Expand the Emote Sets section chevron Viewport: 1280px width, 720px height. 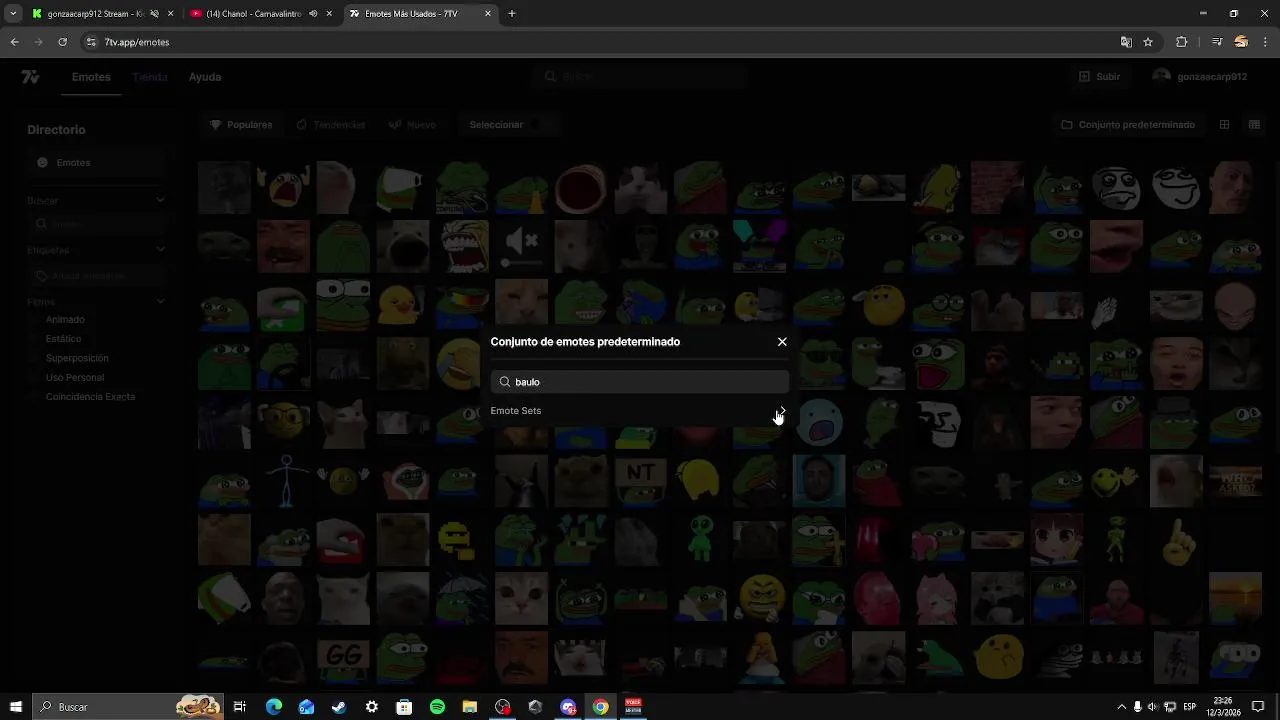click(x=781, y=411)
